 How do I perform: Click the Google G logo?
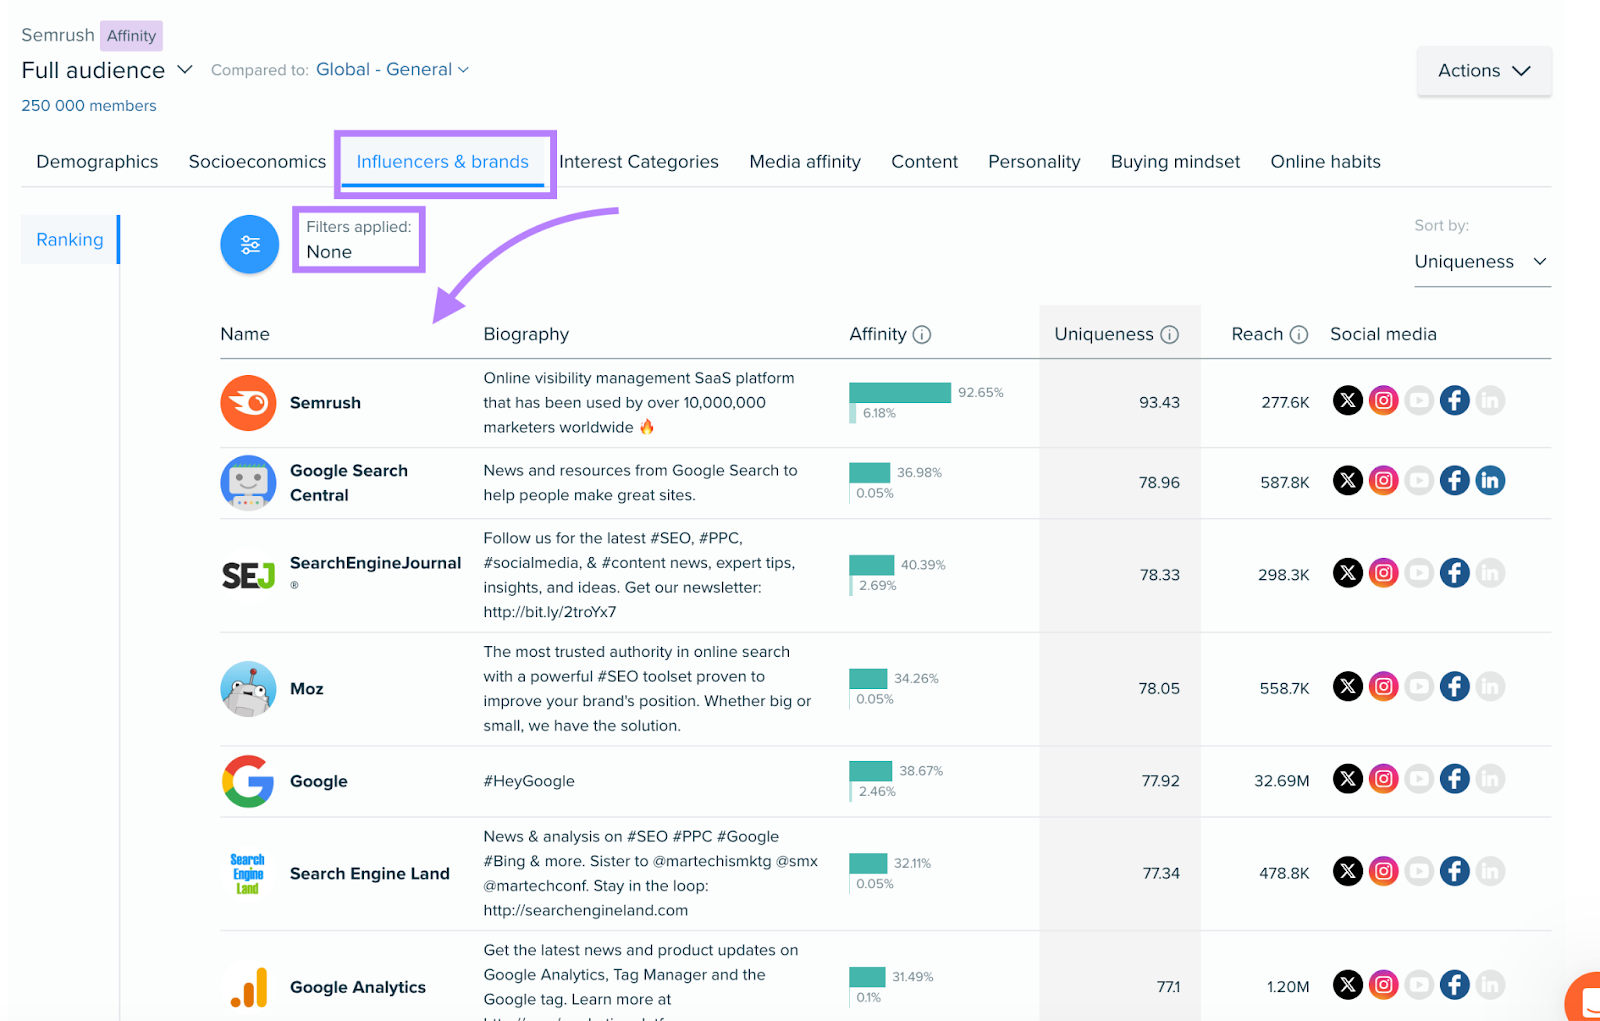pyautogui.click(x=247, y=781)
